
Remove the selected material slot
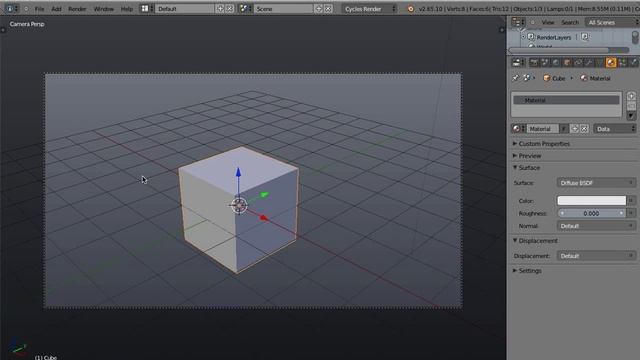coord(631,106)
